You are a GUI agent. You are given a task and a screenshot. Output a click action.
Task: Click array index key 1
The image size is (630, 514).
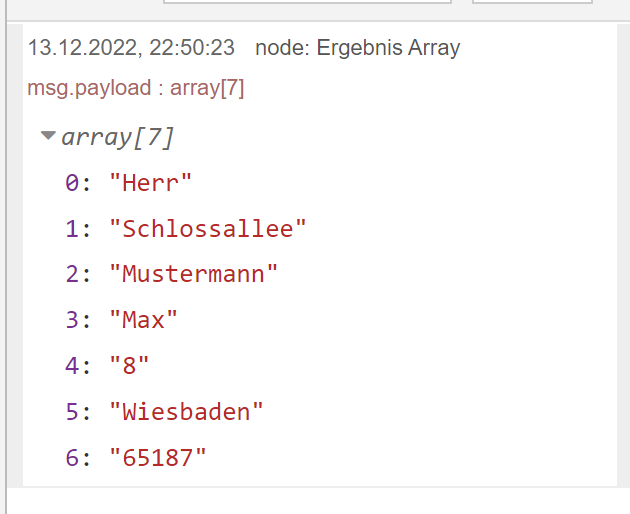tap(72, 229)
